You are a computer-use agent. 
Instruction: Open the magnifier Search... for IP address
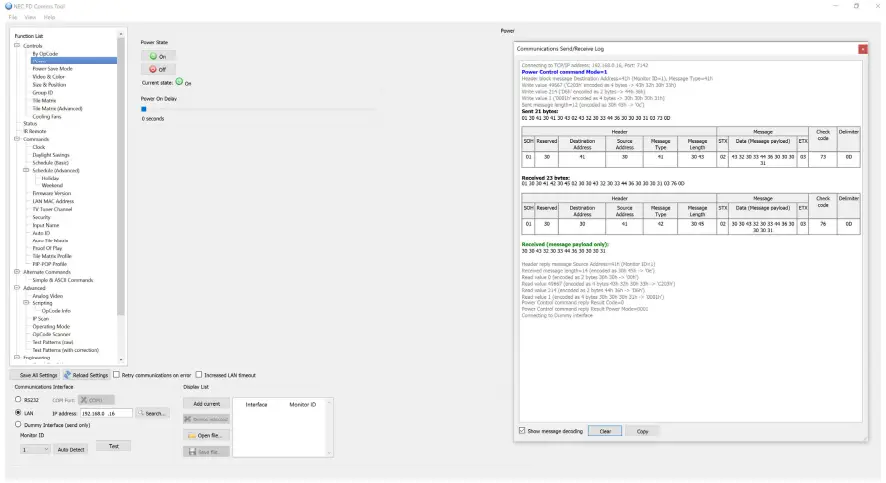point(152,414)
